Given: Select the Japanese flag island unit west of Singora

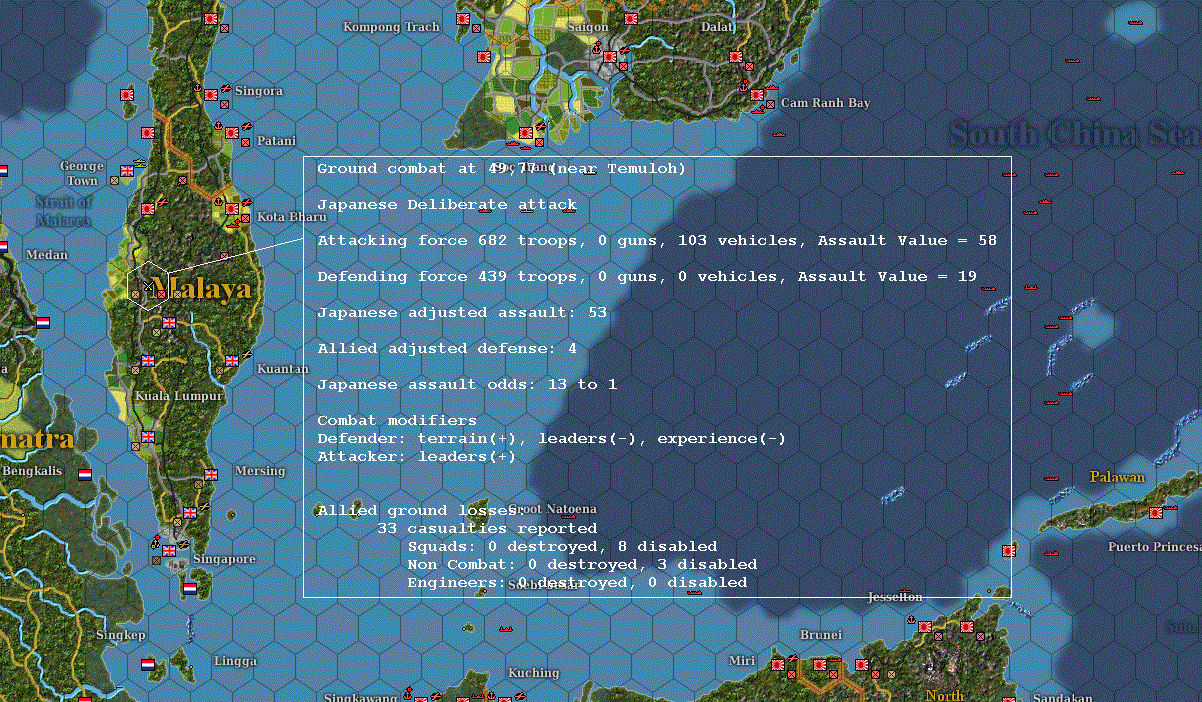Looking at the screenshot, I should (x=127, y=95).
